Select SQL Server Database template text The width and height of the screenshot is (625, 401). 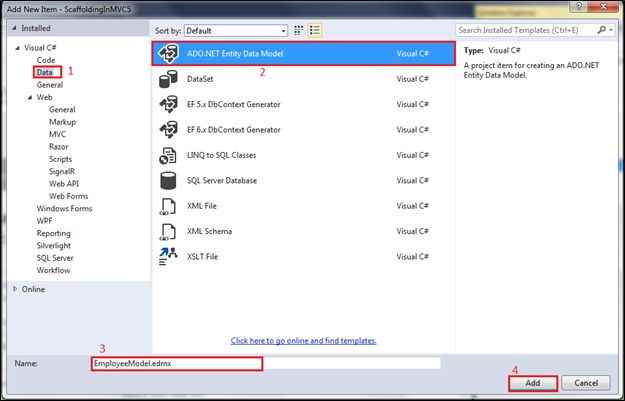pyautogui.click(x=222, y=181)
